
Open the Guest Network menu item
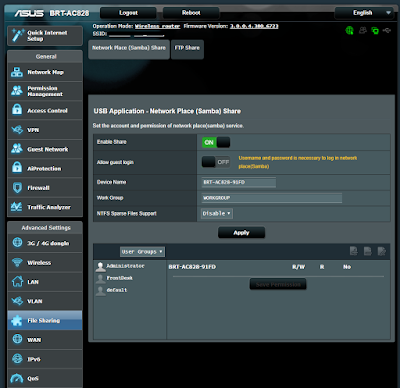pyautogui.click(x=45, y=149)
